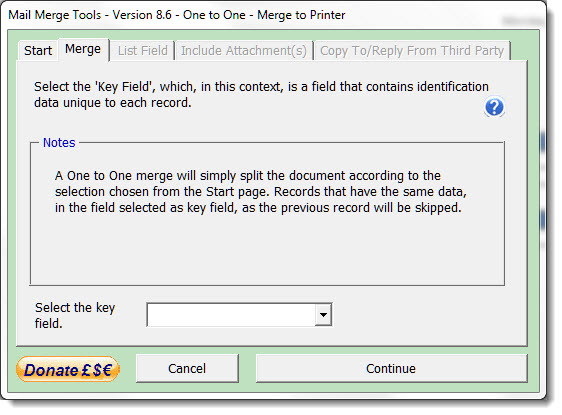Click the empty gray space right of the combo box
This screenshot has height=415, width=562.
[428, 315]
